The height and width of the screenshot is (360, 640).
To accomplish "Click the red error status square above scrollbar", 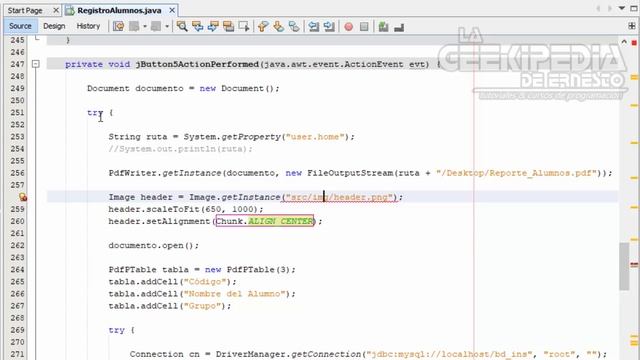I will (x=634, y=42).
